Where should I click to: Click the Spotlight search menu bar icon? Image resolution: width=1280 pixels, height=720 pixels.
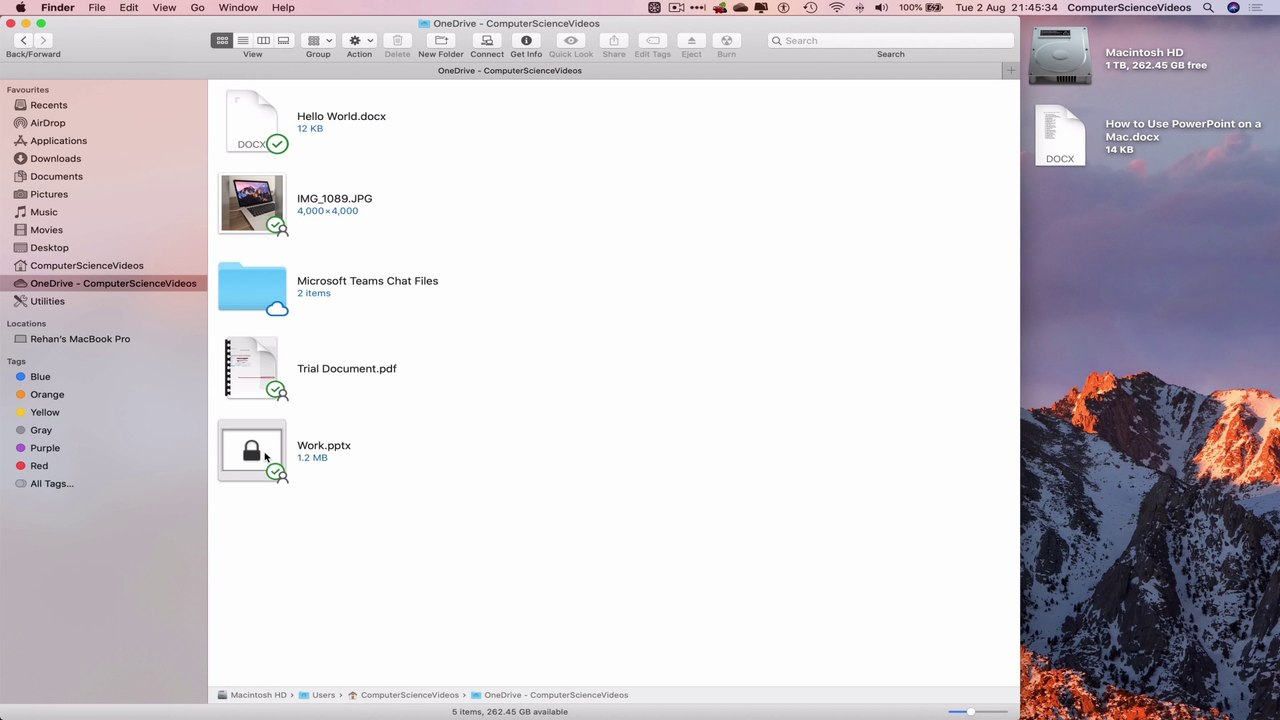pyautogui.click(x=1208, y=7)
